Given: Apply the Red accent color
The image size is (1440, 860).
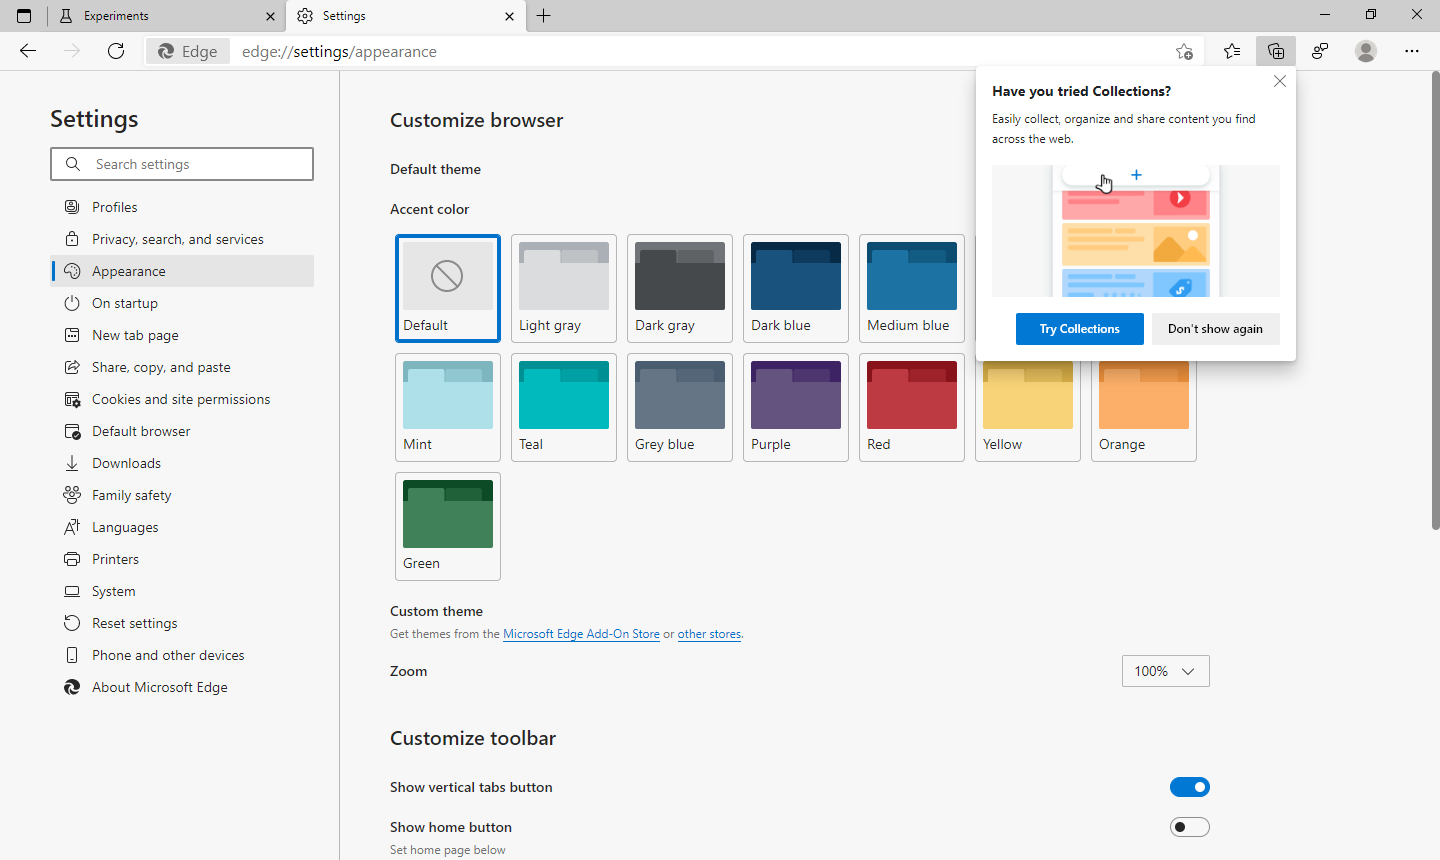Looking at the screenshot, I should [x=912, y=407].
